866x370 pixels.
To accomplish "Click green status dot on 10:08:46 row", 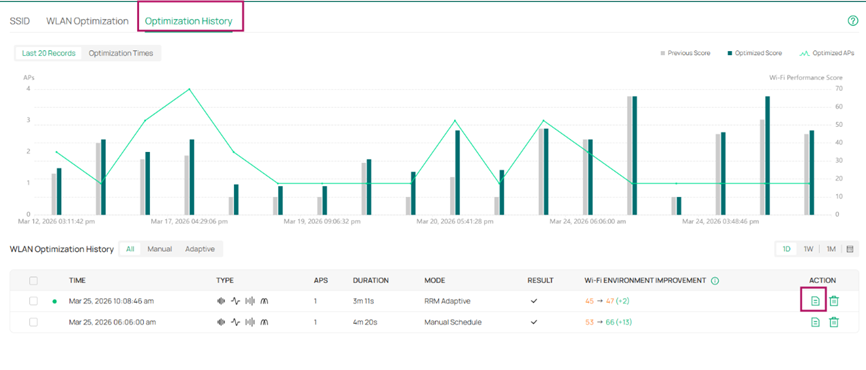I will 54,302.
